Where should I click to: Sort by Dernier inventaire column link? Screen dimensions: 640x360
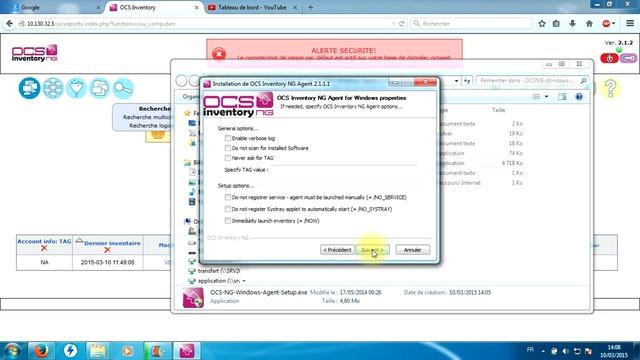(112, 243)
